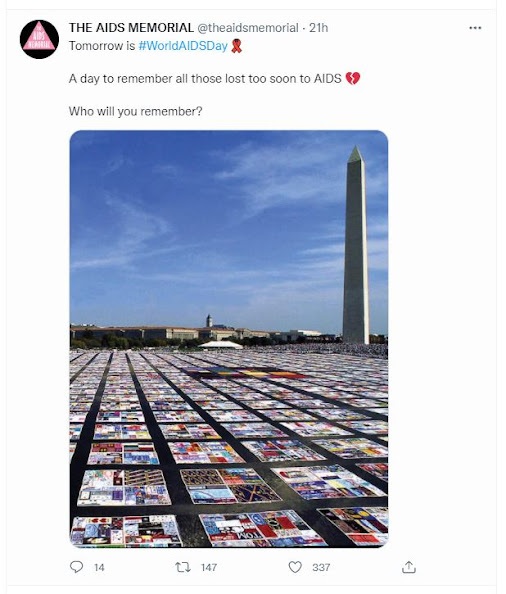Click the like count 337
Screen dimensions: 506x594
coord(321,567)
